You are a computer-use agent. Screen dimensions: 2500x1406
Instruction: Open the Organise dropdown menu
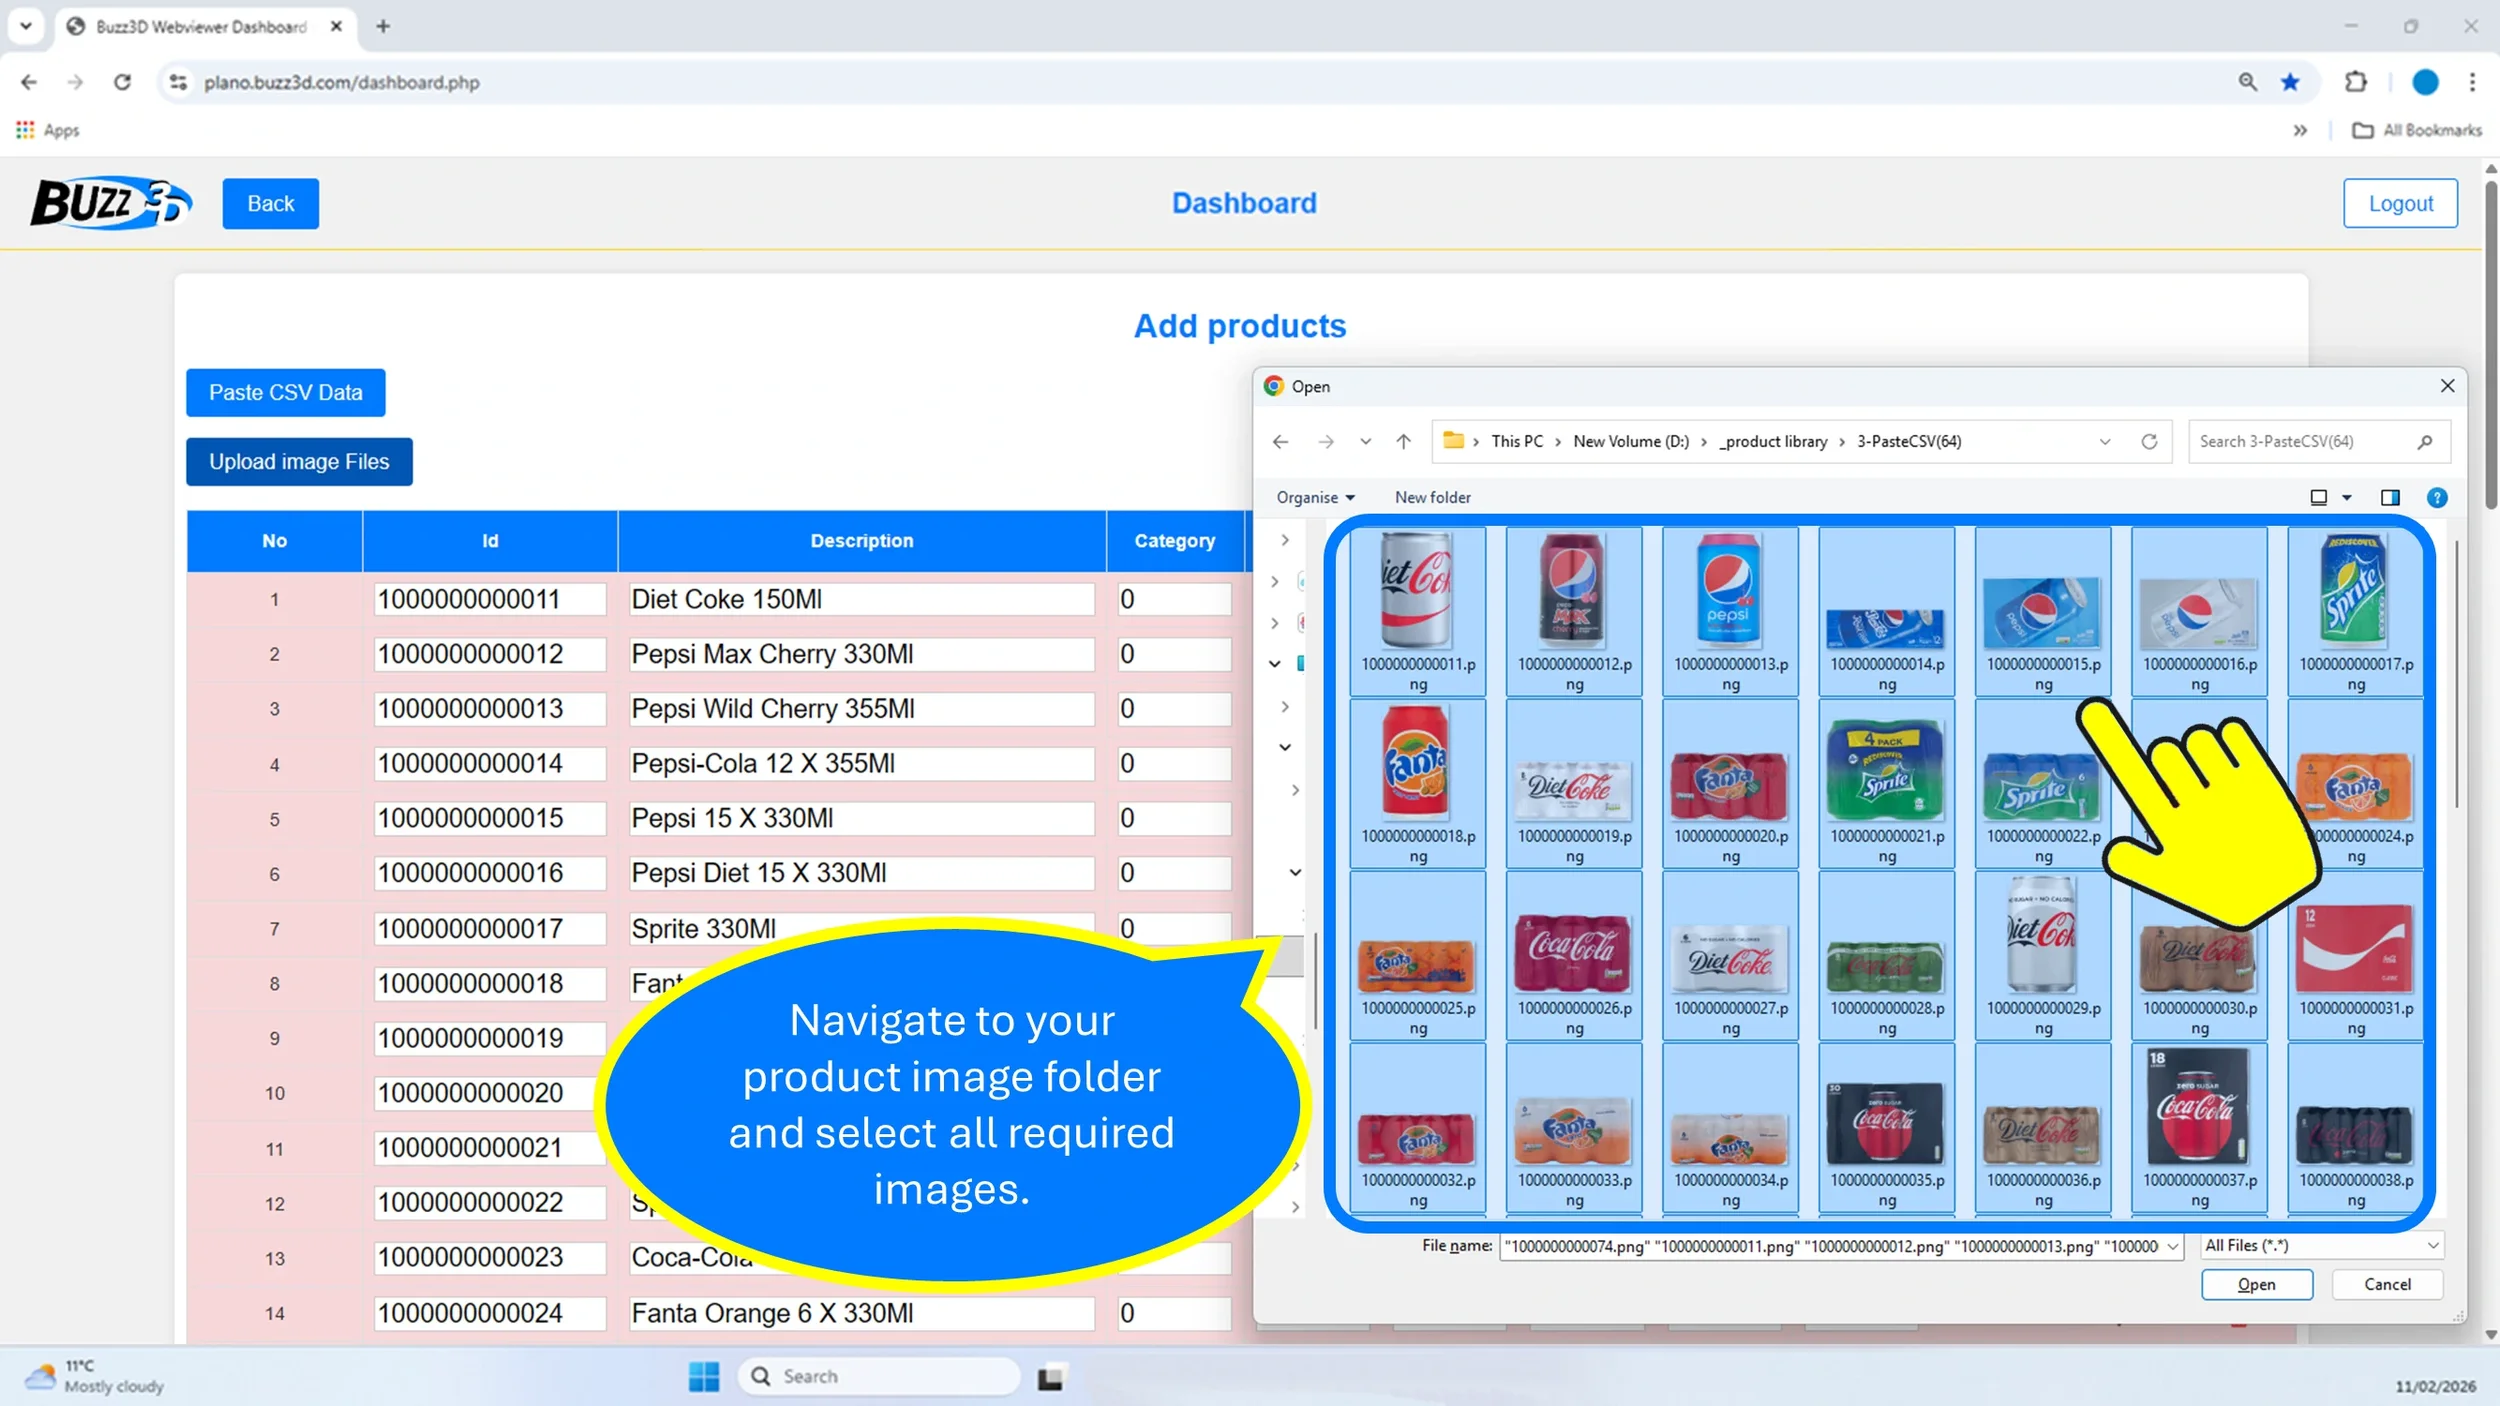coord(1314,497)
